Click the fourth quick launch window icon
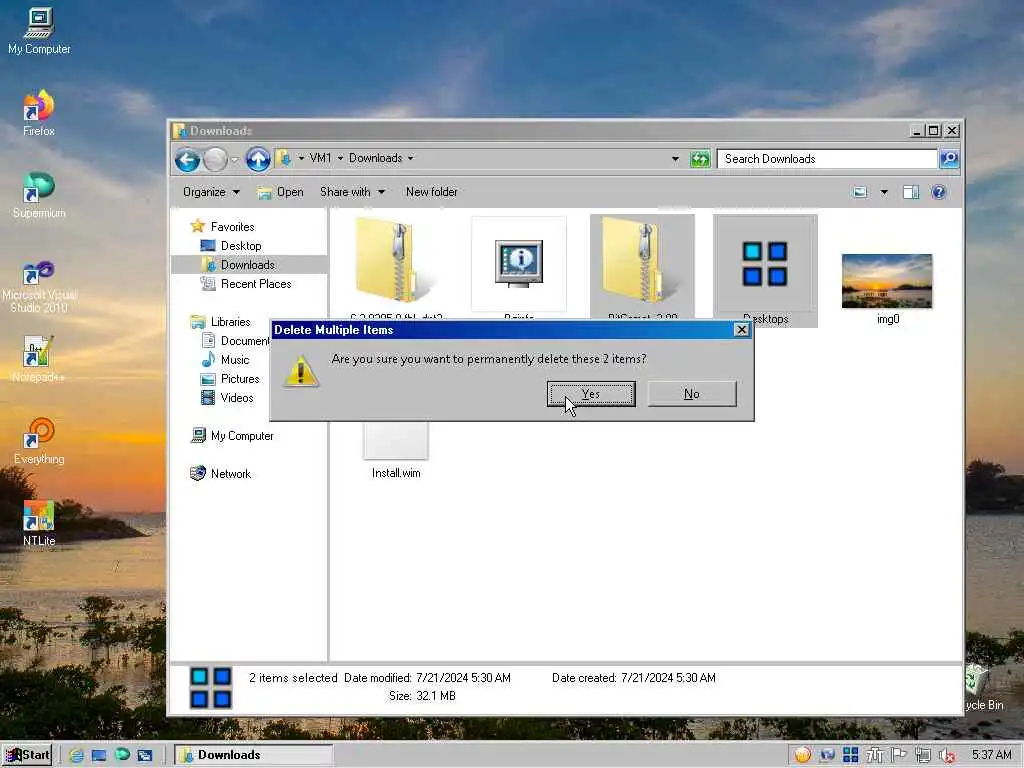The height and width of the screenshot is (768, 1024). coord(144,755)
